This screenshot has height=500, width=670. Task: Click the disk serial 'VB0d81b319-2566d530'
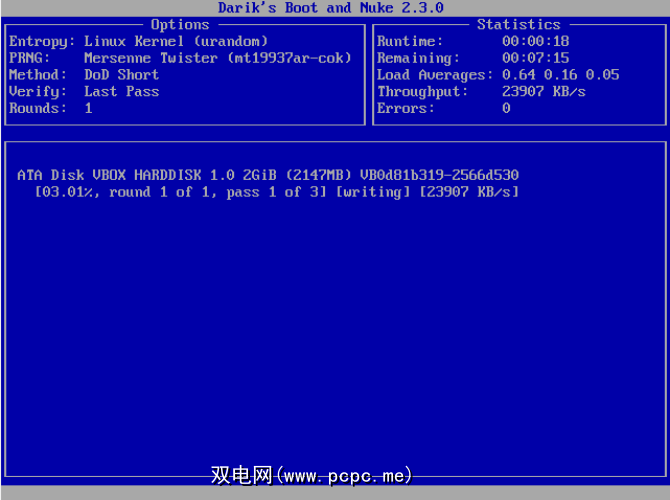point(439,175)
